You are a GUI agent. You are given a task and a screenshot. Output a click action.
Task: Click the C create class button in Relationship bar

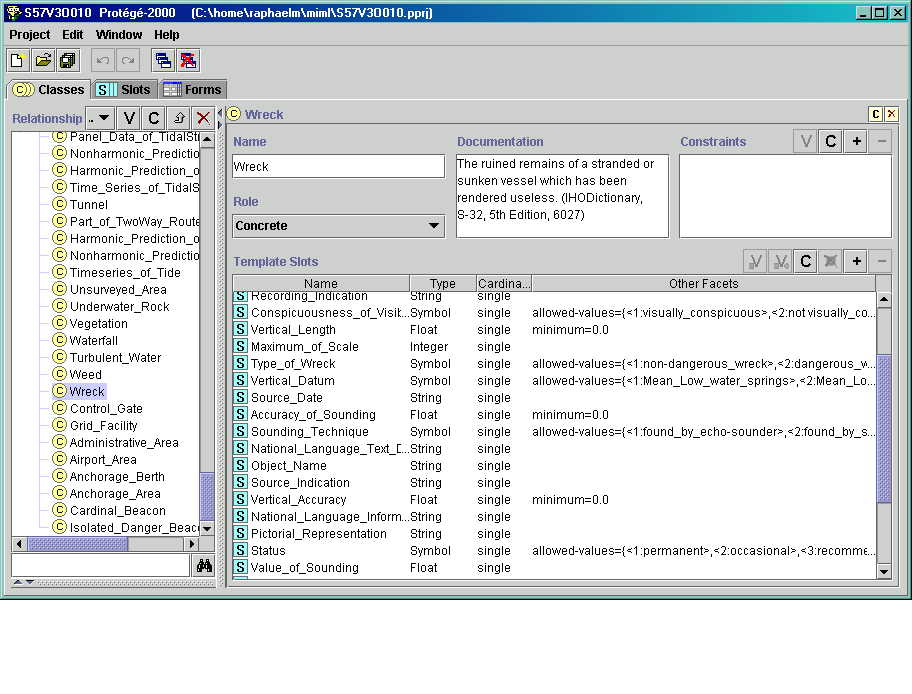click(153, 118)
